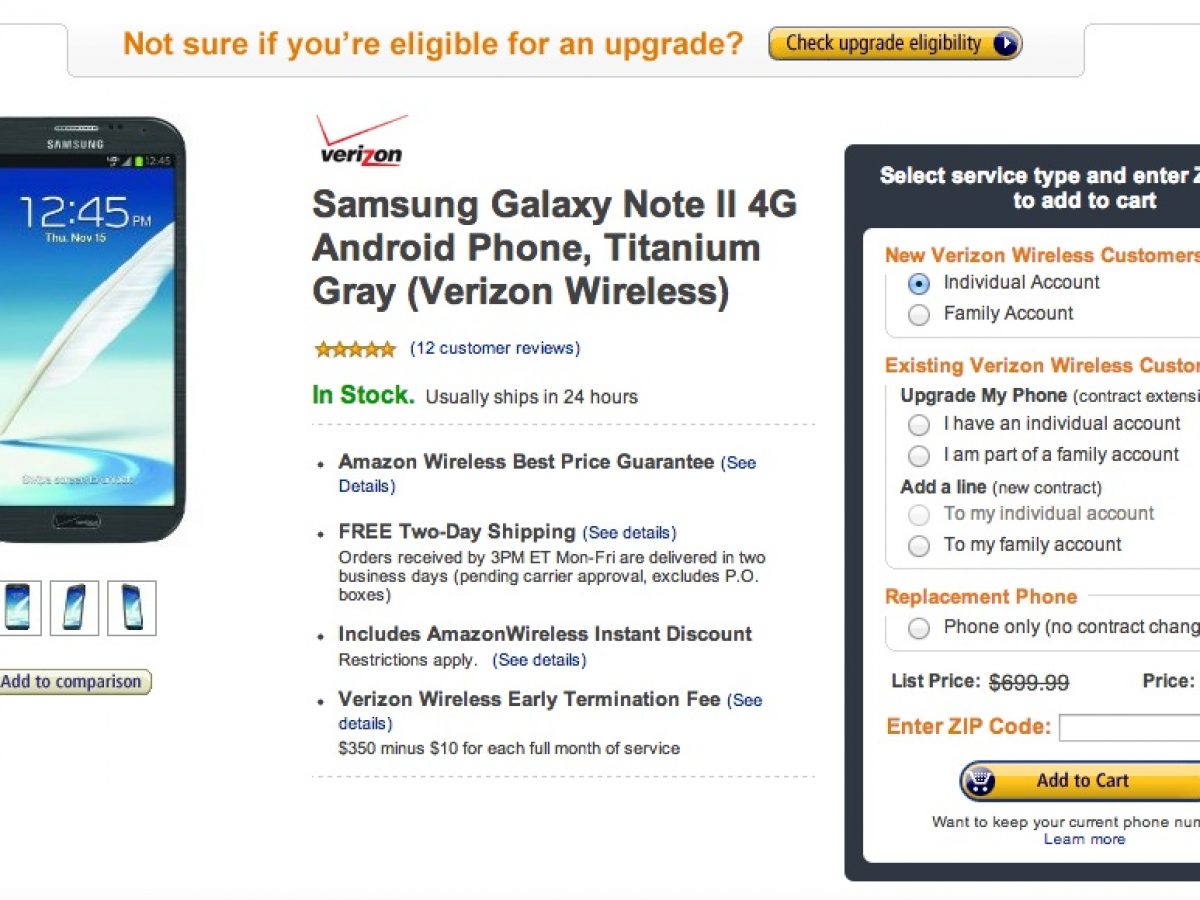
Task: Click the Enter ZIP Code field
Action: (x=1130, y=727)
